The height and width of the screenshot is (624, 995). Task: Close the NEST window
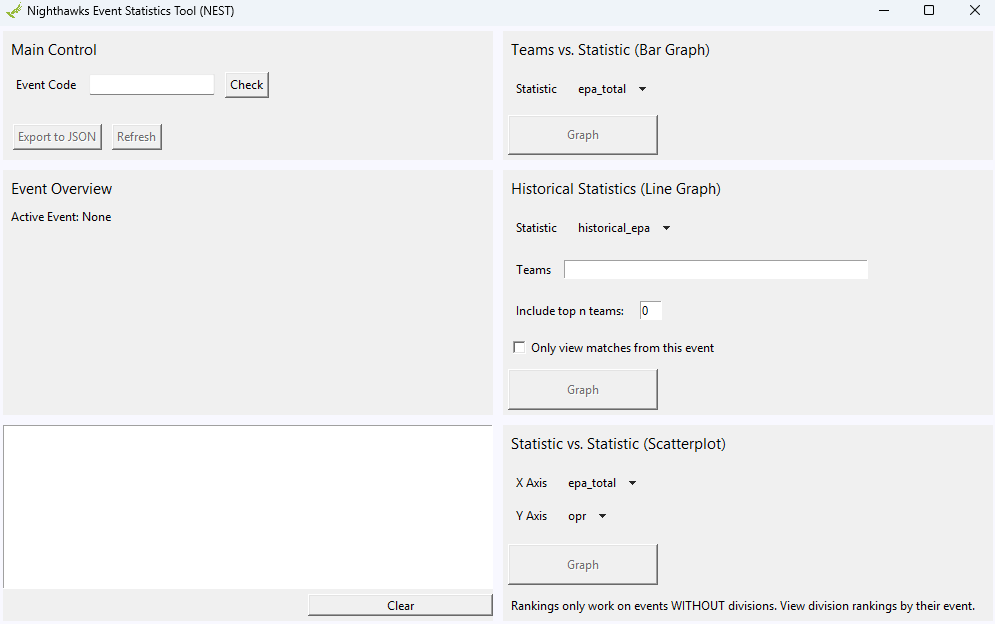pyautogui.click(x=975, y=10)
